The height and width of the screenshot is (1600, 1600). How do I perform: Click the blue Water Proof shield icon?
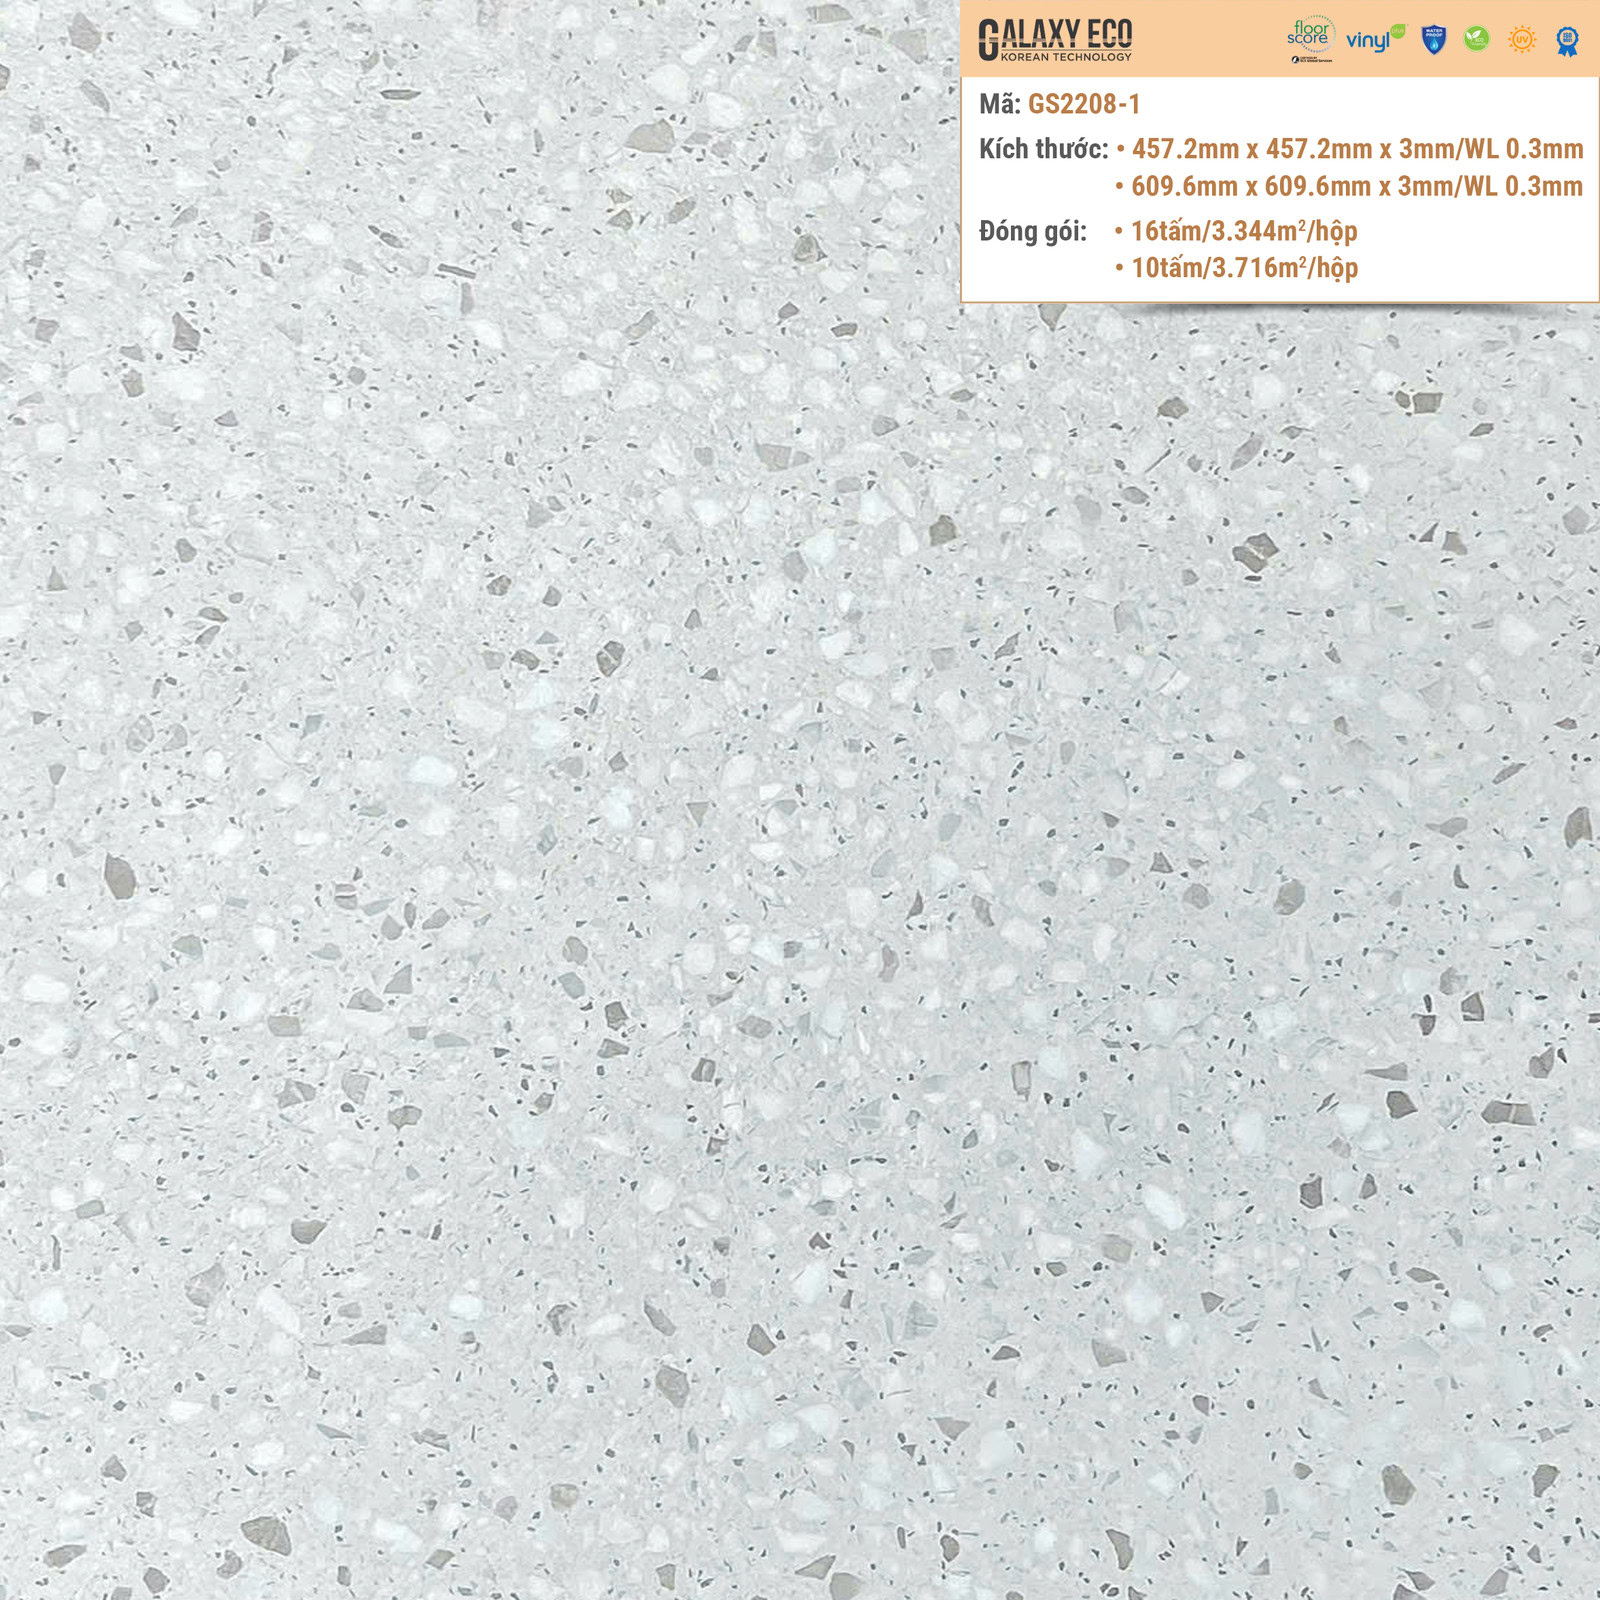click(1434, 39)
